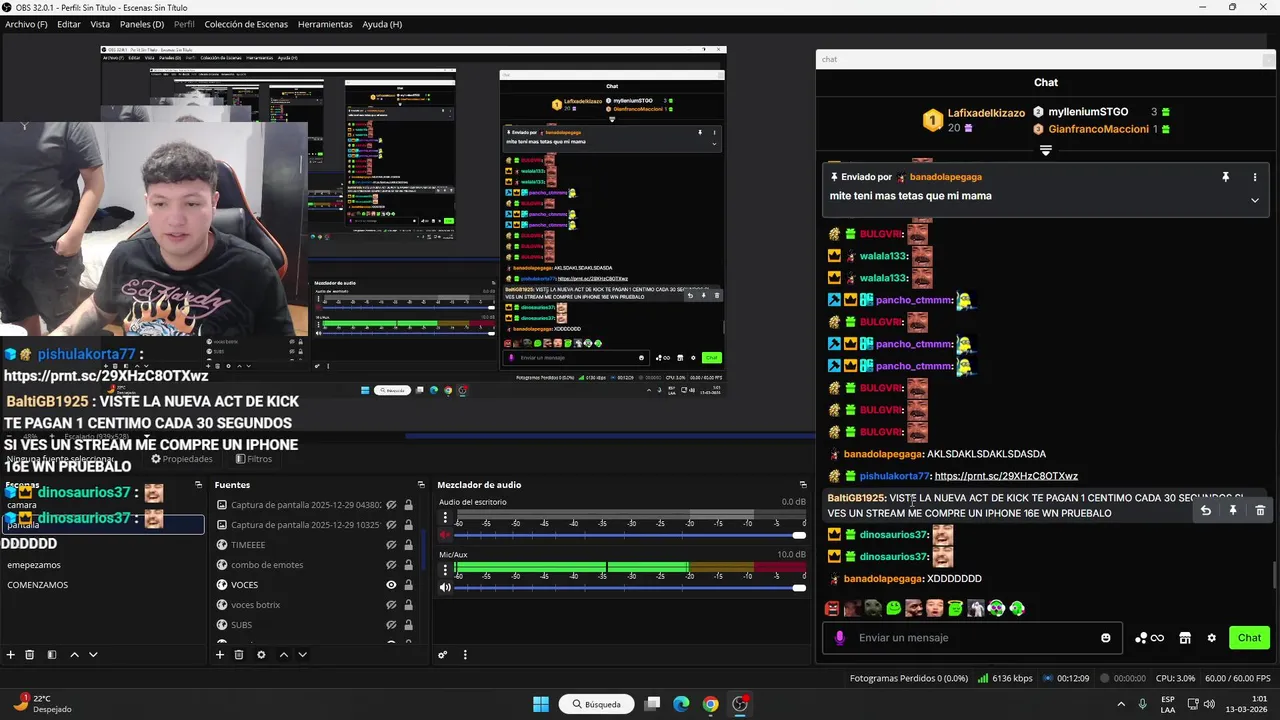The image size is (1280, 720).
Task: Pick the green smiley quick emote
Action: 894,608
